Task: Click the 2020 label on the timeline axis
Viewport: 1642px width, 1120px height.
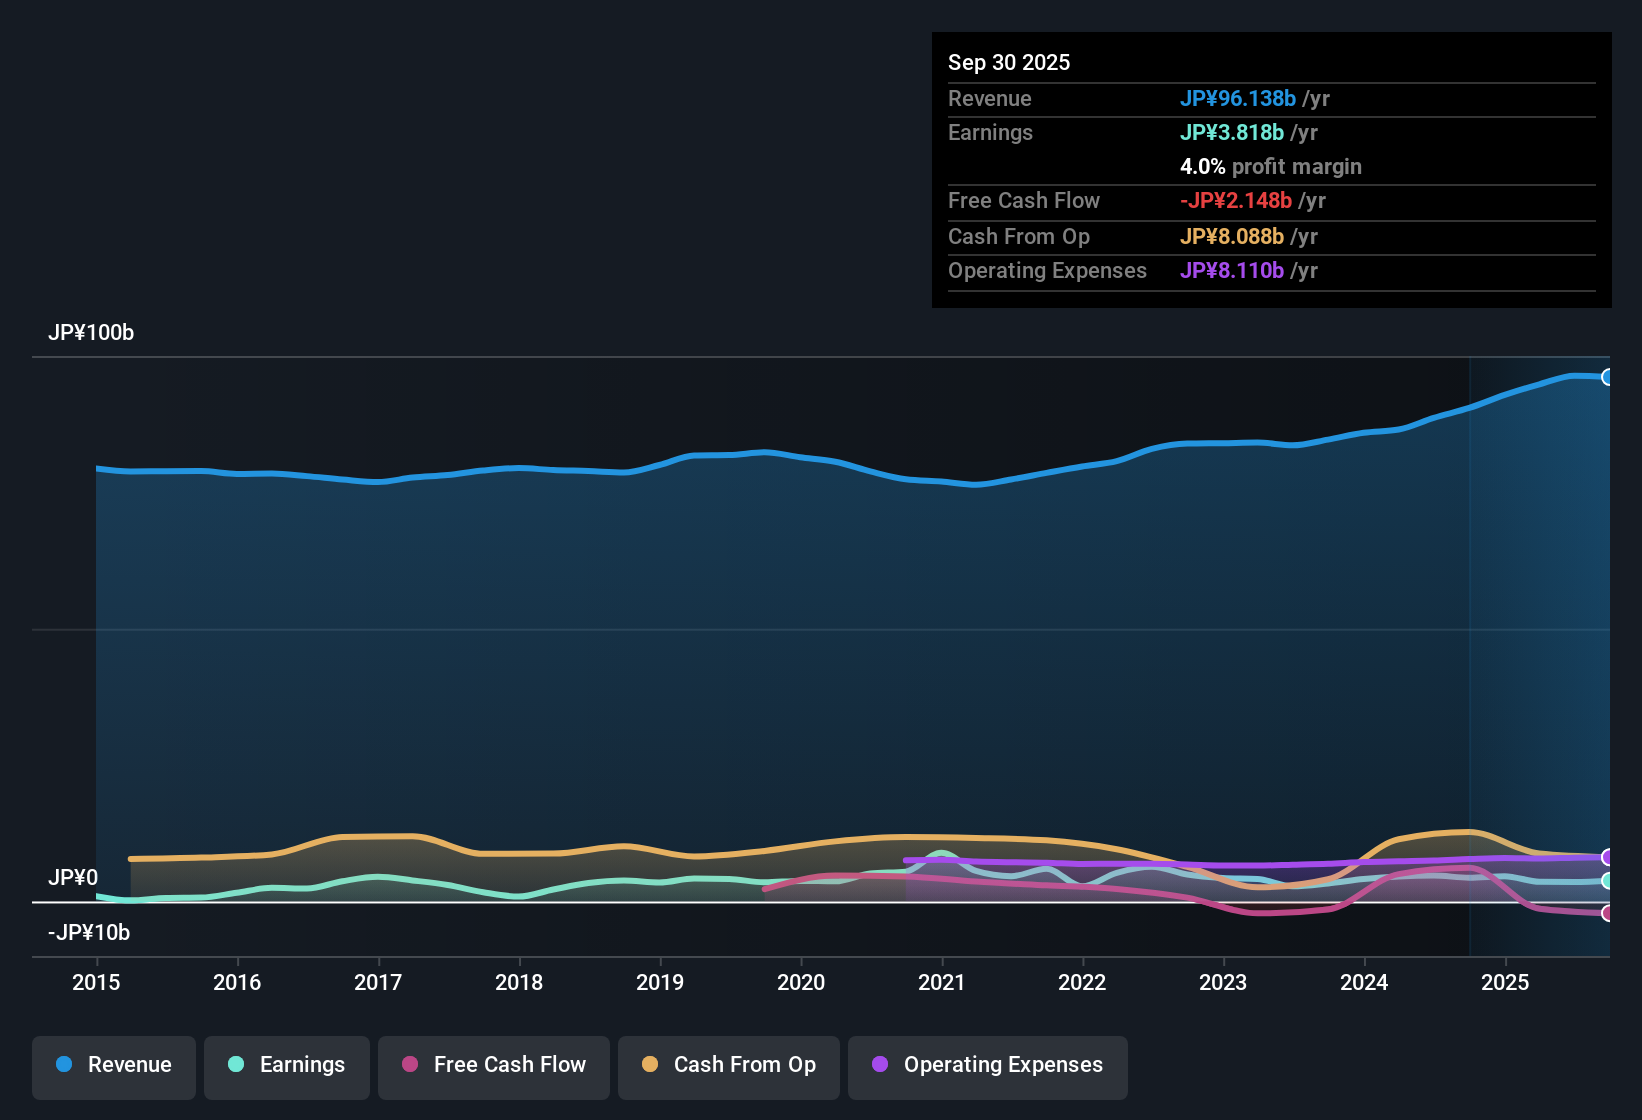Action: (800, 983)
